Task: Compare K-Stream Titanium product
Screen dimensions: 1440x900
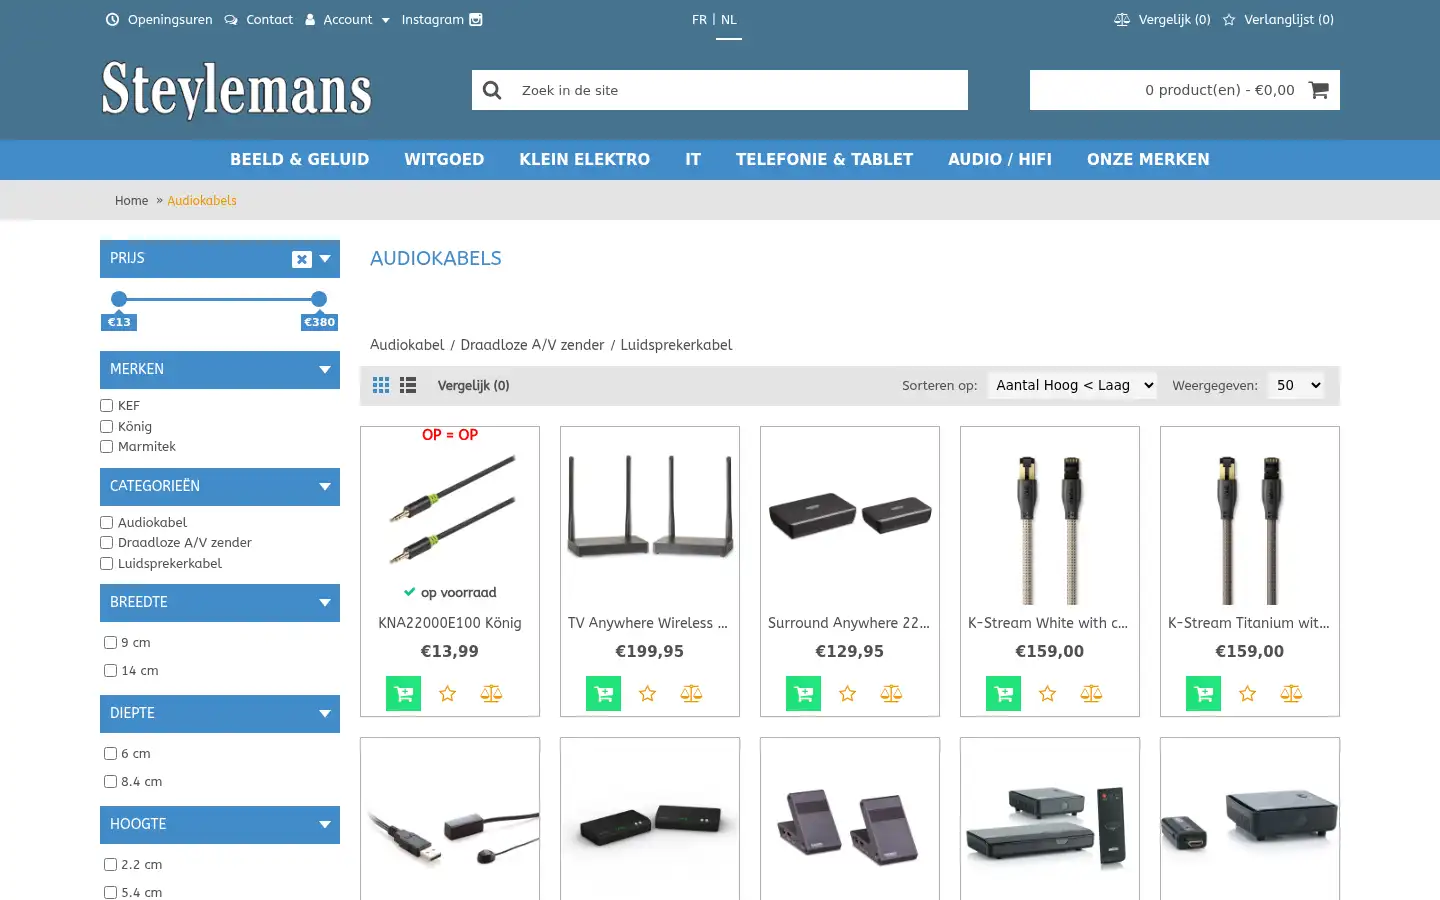Action: click(1291, 693)
